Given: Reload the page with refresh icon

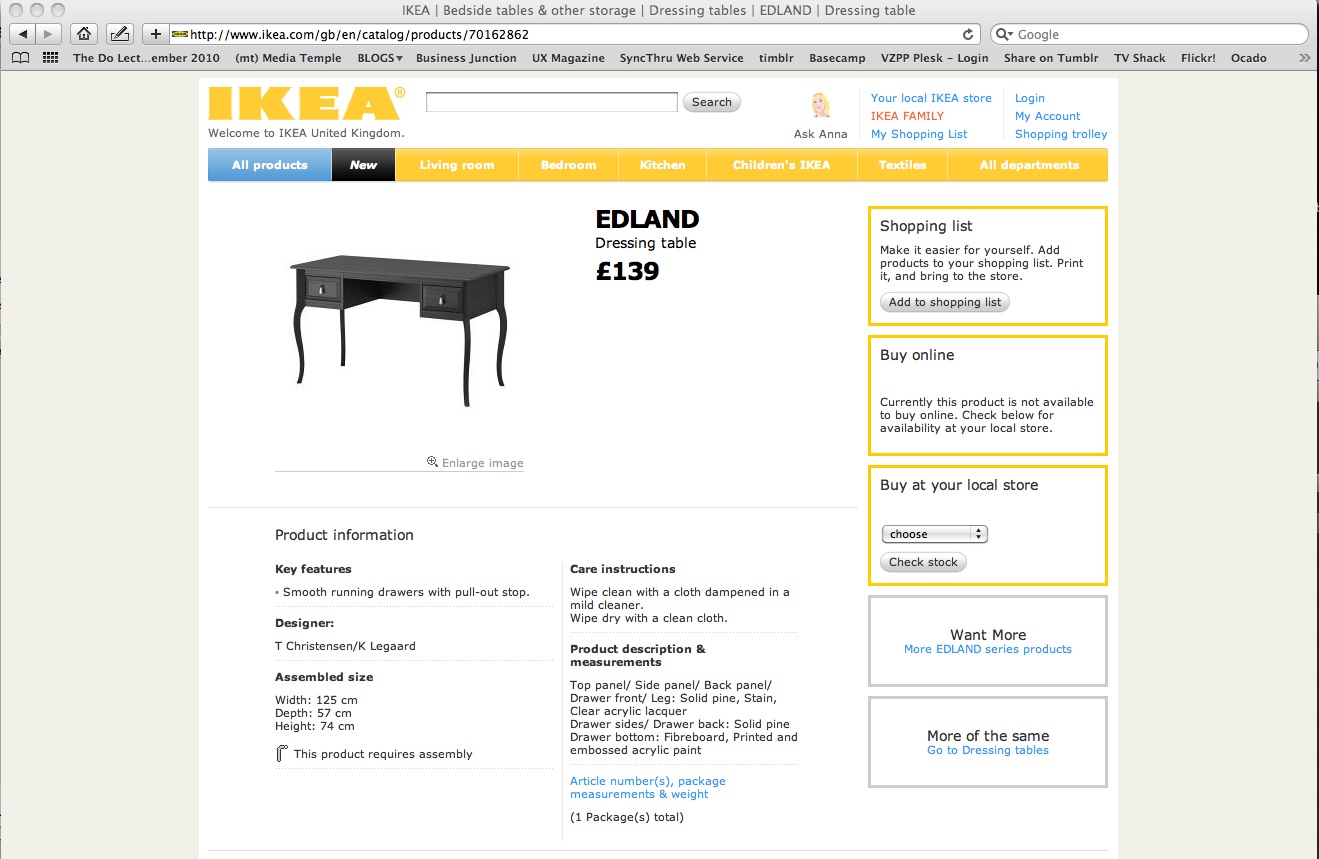Looking at the screenshot, I should pos(967,34).
